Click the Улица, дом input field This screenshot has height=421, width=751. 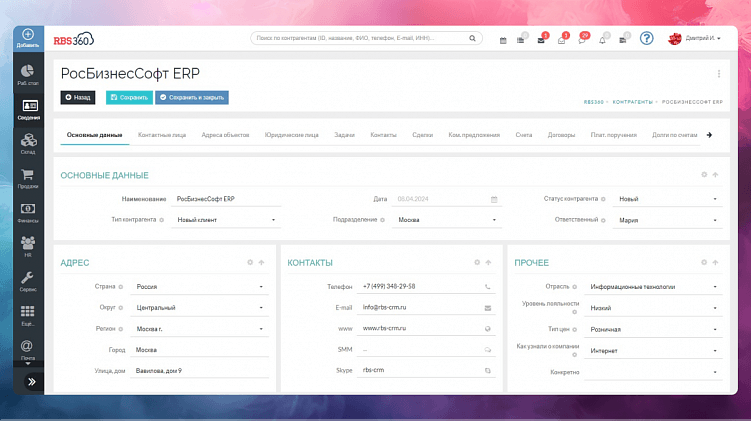200,371
